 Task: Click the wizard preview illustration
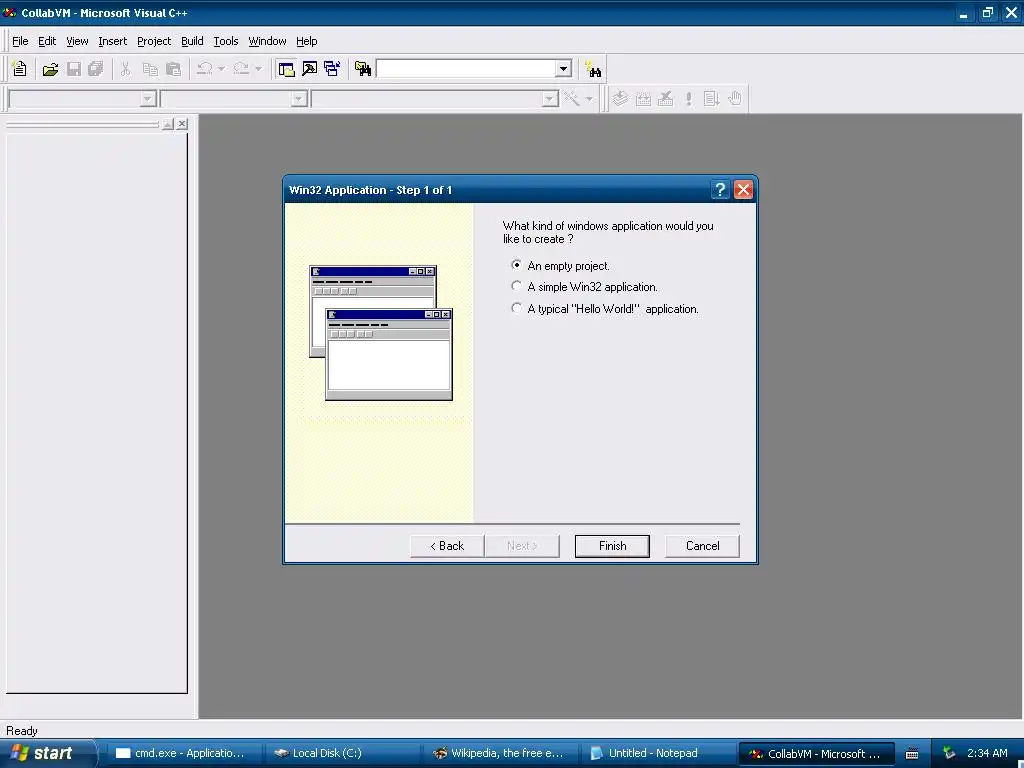click(x=381, y=332)
